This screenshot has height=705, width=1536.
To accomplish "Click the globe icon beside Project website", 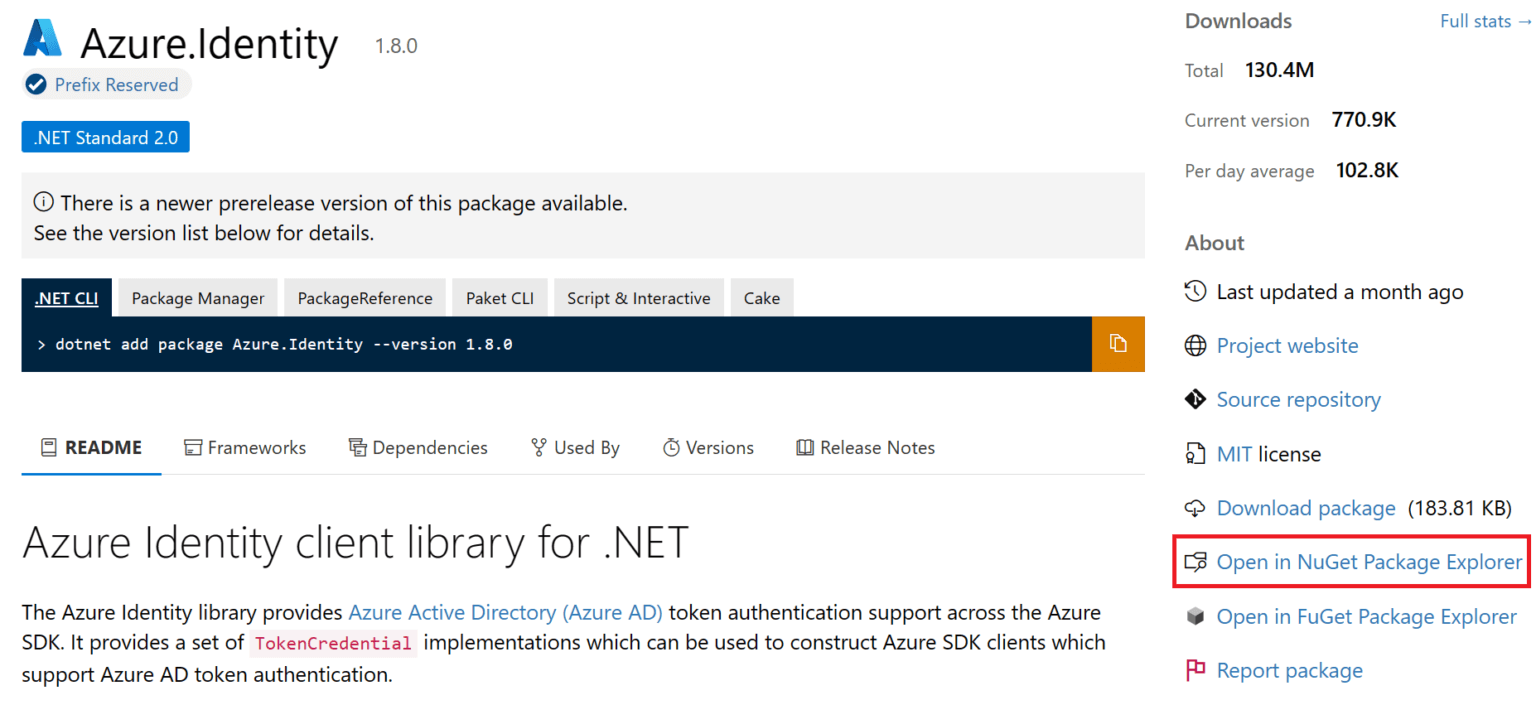I will tap(1196, 345).
